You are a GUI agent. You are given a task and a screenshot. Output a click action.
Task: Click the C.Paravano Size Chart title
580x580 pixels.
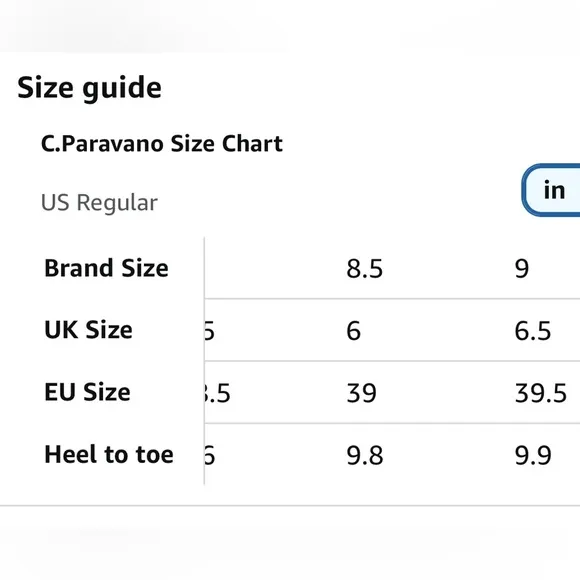click(162, 144)
